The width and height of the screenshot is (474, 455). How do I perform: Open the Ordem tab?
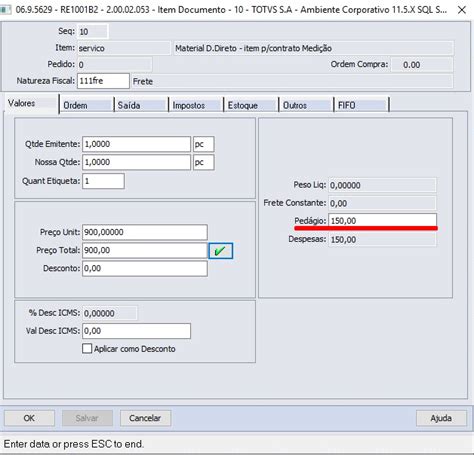tap(86, 105)
